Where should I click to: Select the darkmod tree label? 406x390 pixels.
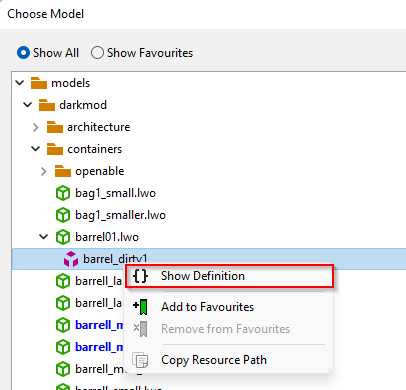pos(83,105)
